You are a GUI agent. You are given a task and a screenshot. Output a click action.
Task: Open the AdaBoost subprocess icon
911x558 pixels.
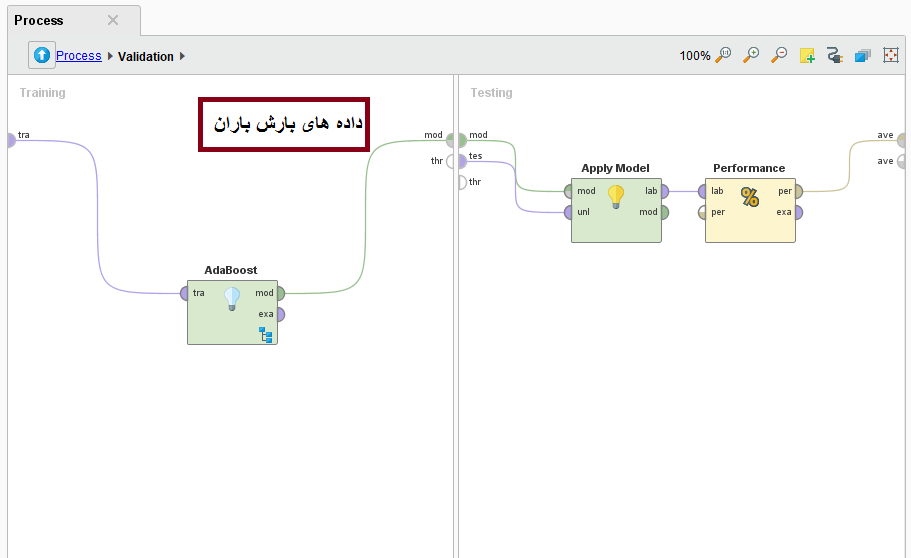tap(266, 334)
